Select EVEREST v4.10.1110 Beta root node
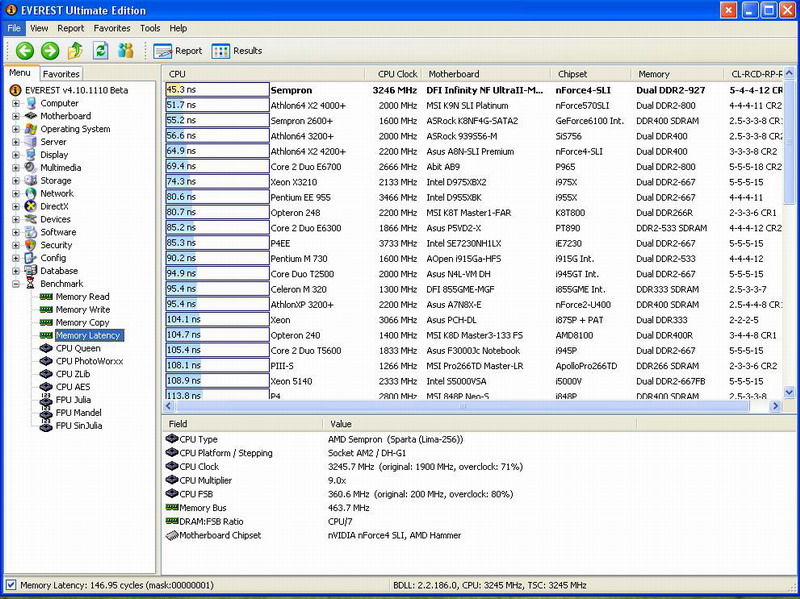 click(x=77, y=90)
